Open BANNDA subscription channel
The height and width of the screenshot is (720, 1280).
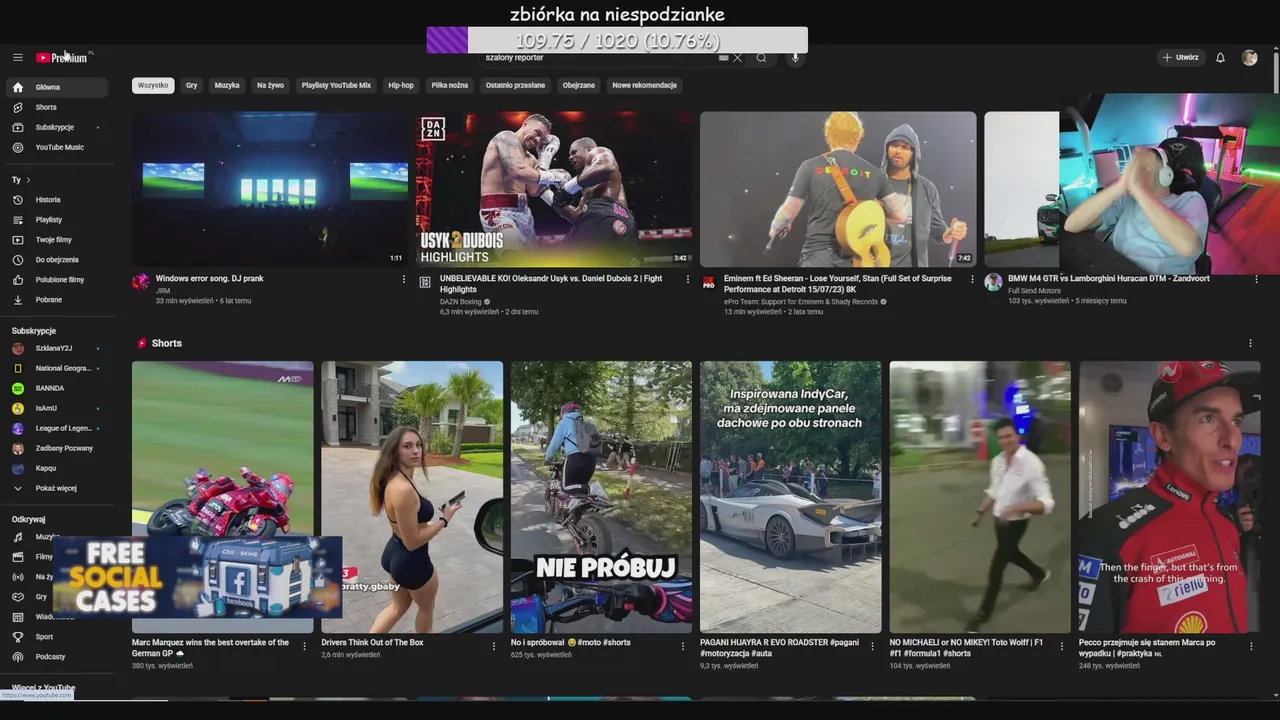pyautogui.click(x=57, y=388)
